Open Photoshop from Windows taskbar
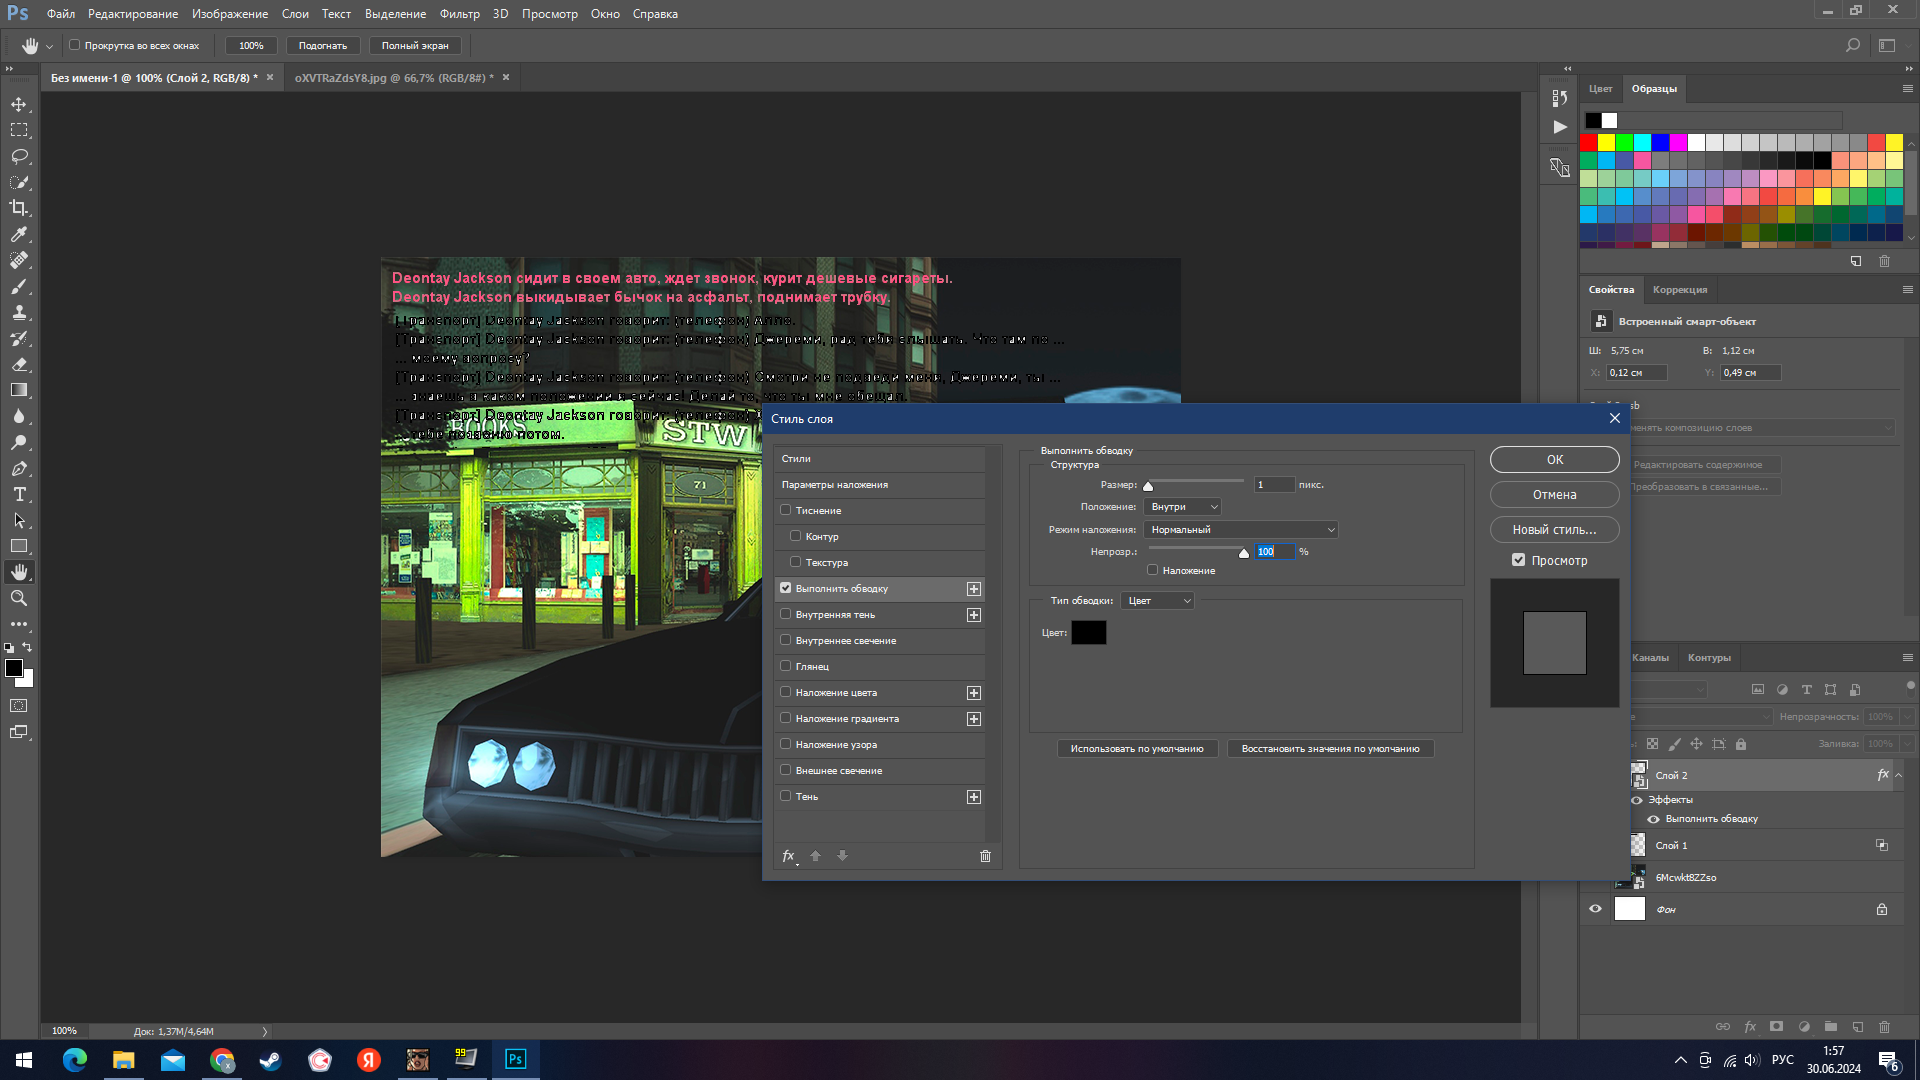1920x1080 pixels. point(516,1060)
